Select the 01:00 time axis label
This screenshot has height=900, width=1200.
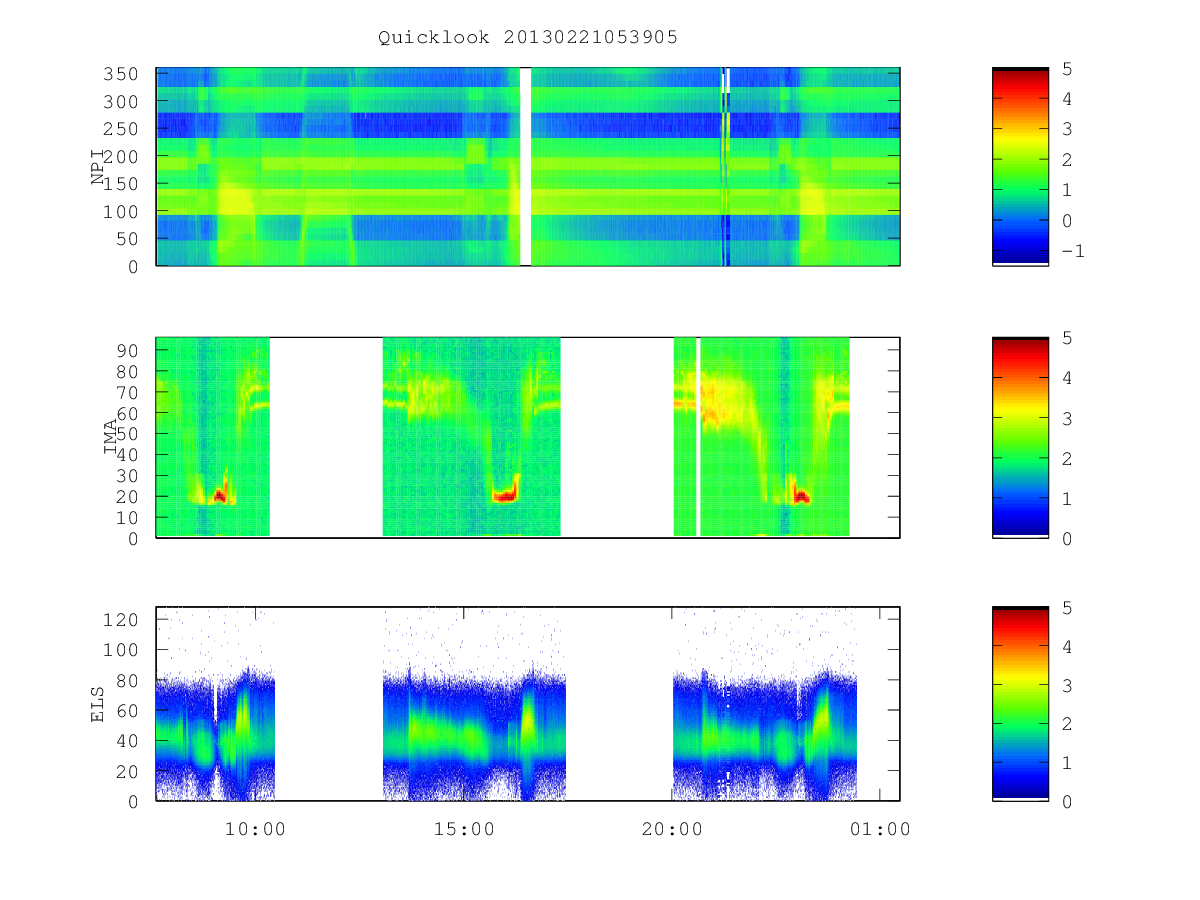pyautogui.click(x=880, y=829)
